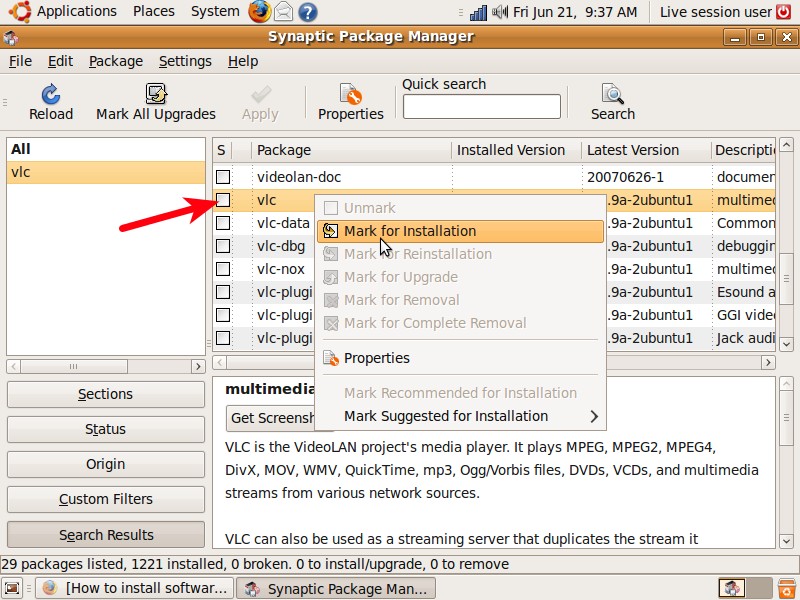This screenshot has width=800, height=600.
Task: Click the left pane horizontal scrollbar thumb
Action: pyautogui.click(x=74, y=366)
